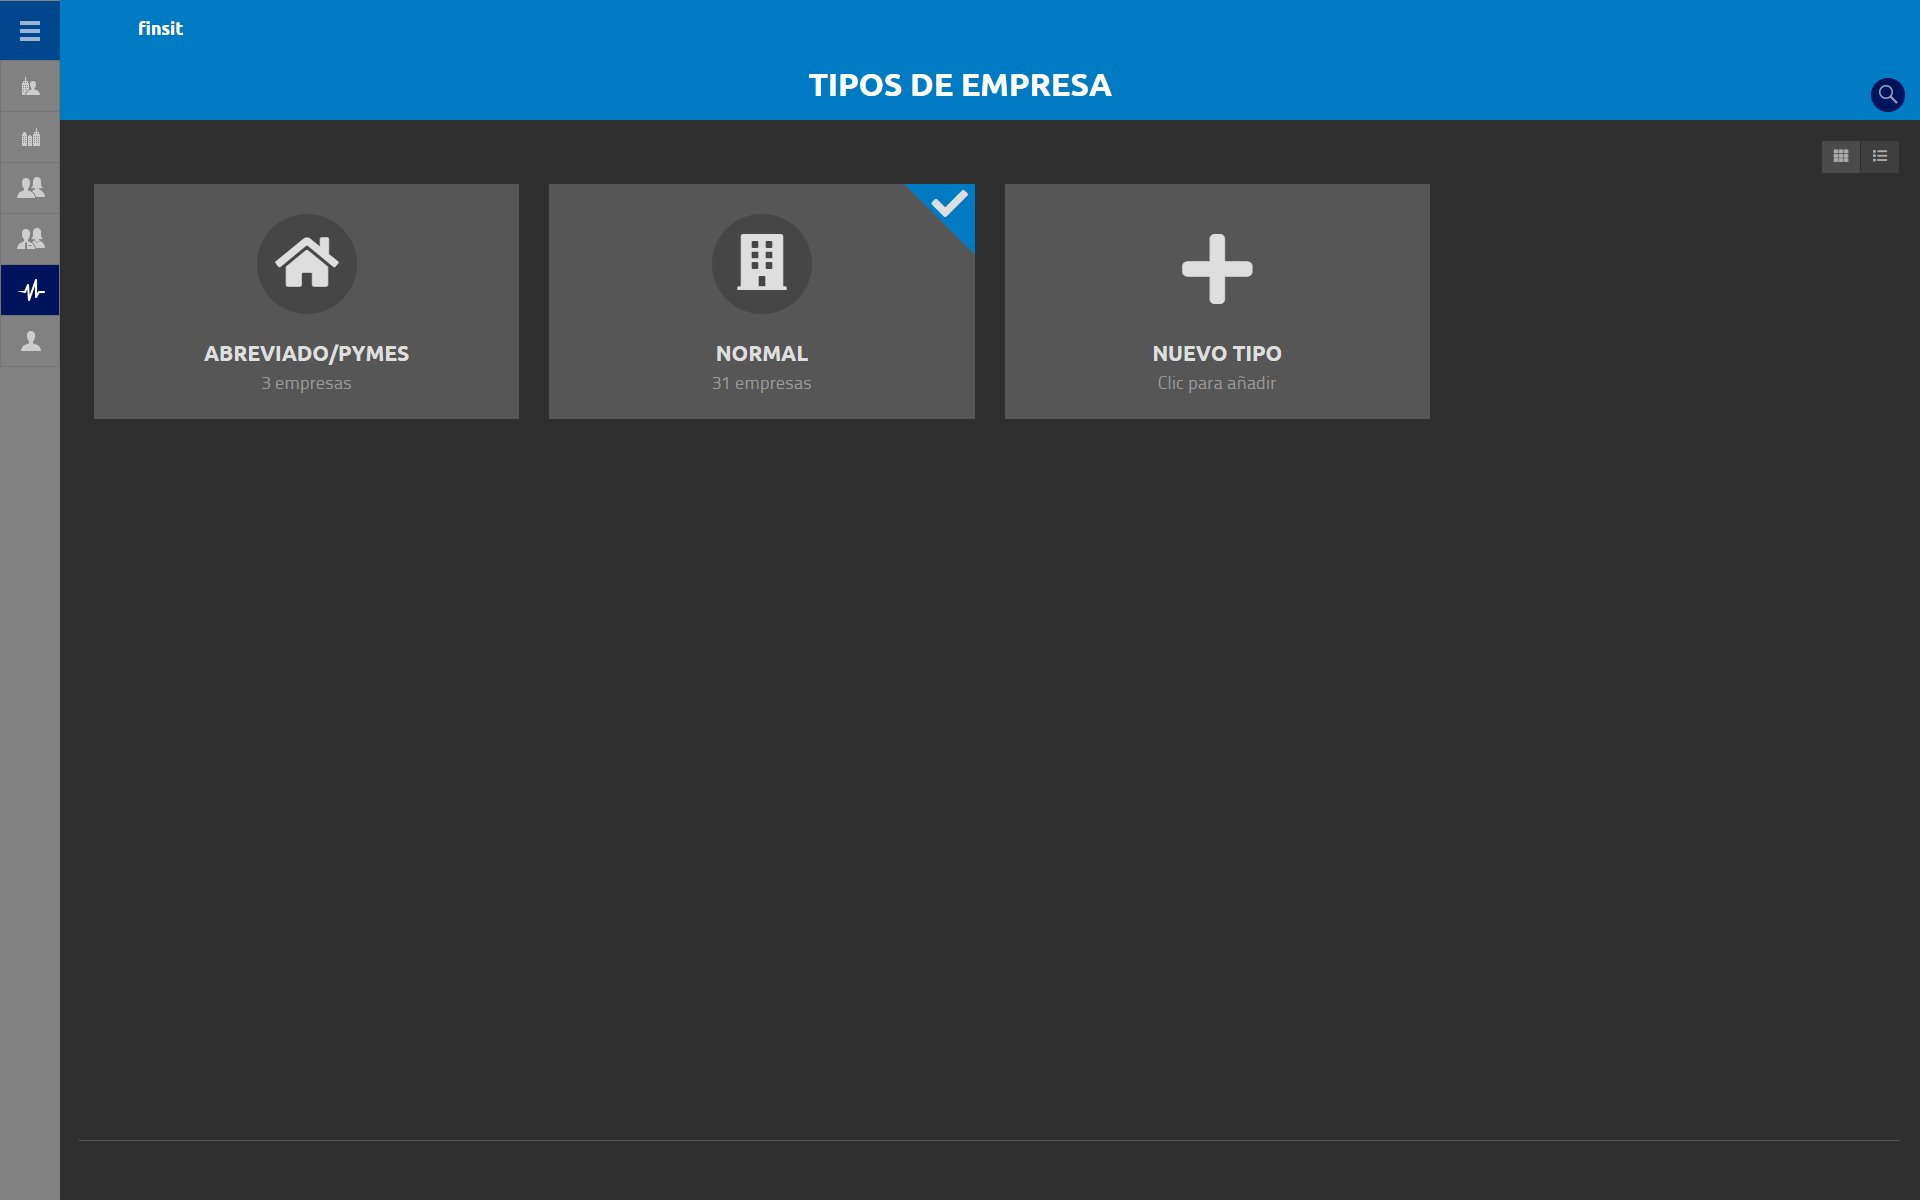The image size is (1920, 1200).
Task: Click the house icon on ABREVIADO/PYMES
Action: (306, 264)
